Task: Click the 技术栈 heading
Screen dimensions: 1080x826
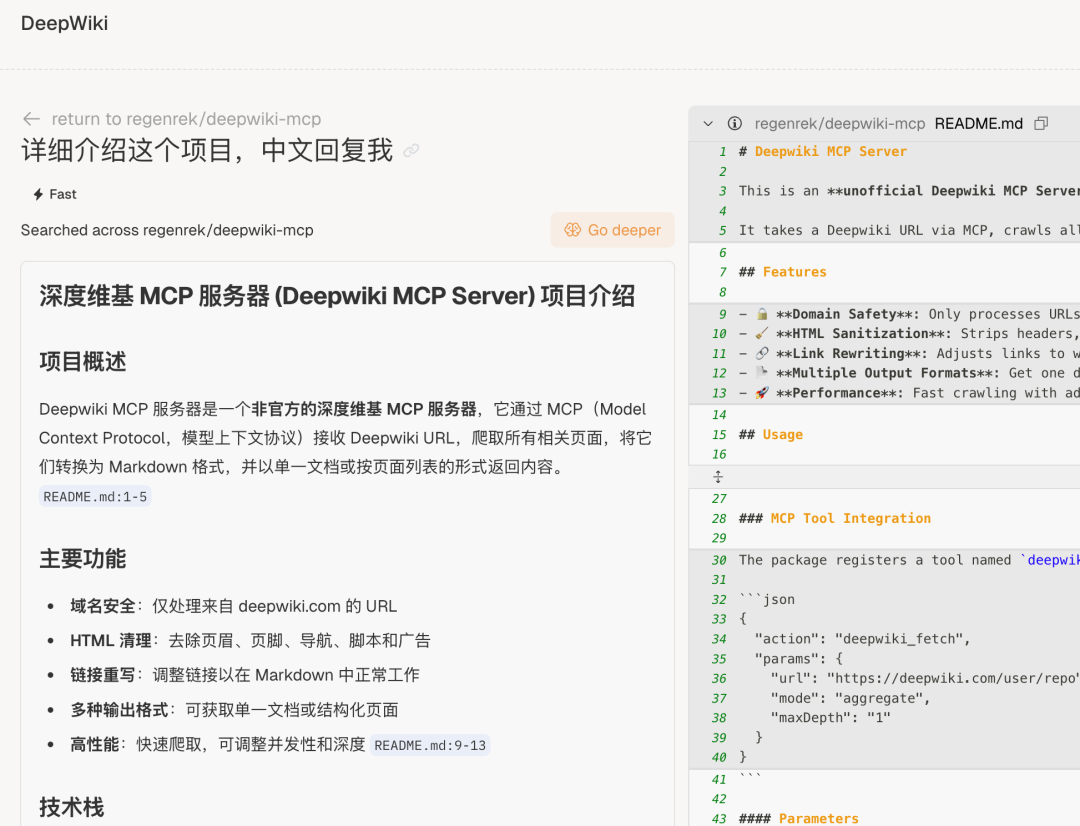Action: point(72,807)
